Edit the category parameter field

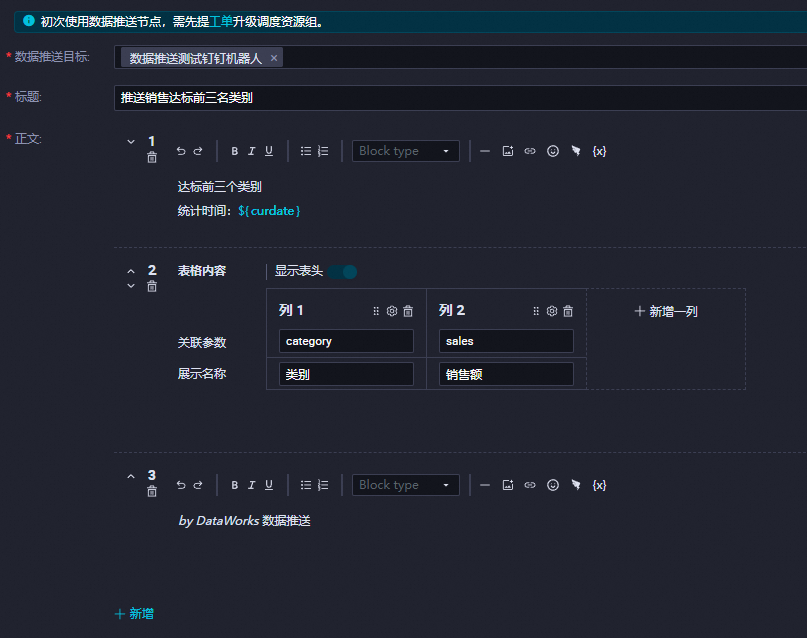346,341
